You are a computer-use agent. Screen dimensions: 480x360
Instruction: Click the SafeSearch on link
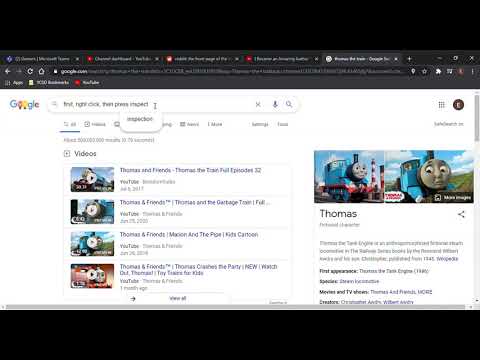coord(448,124)
